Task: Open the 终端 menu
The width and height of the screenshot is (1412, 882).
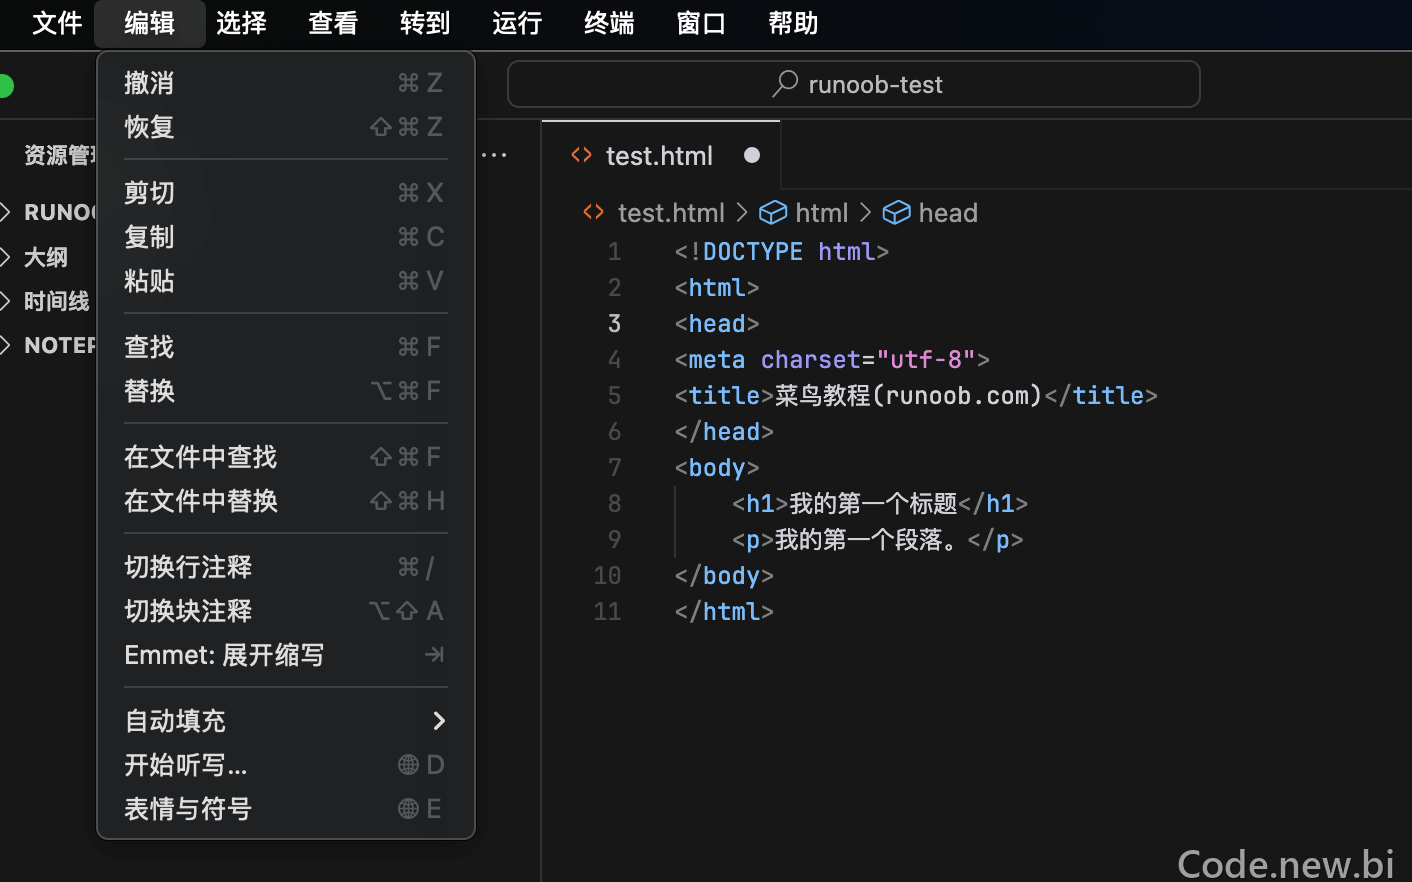Action: [x=610, y=23]
